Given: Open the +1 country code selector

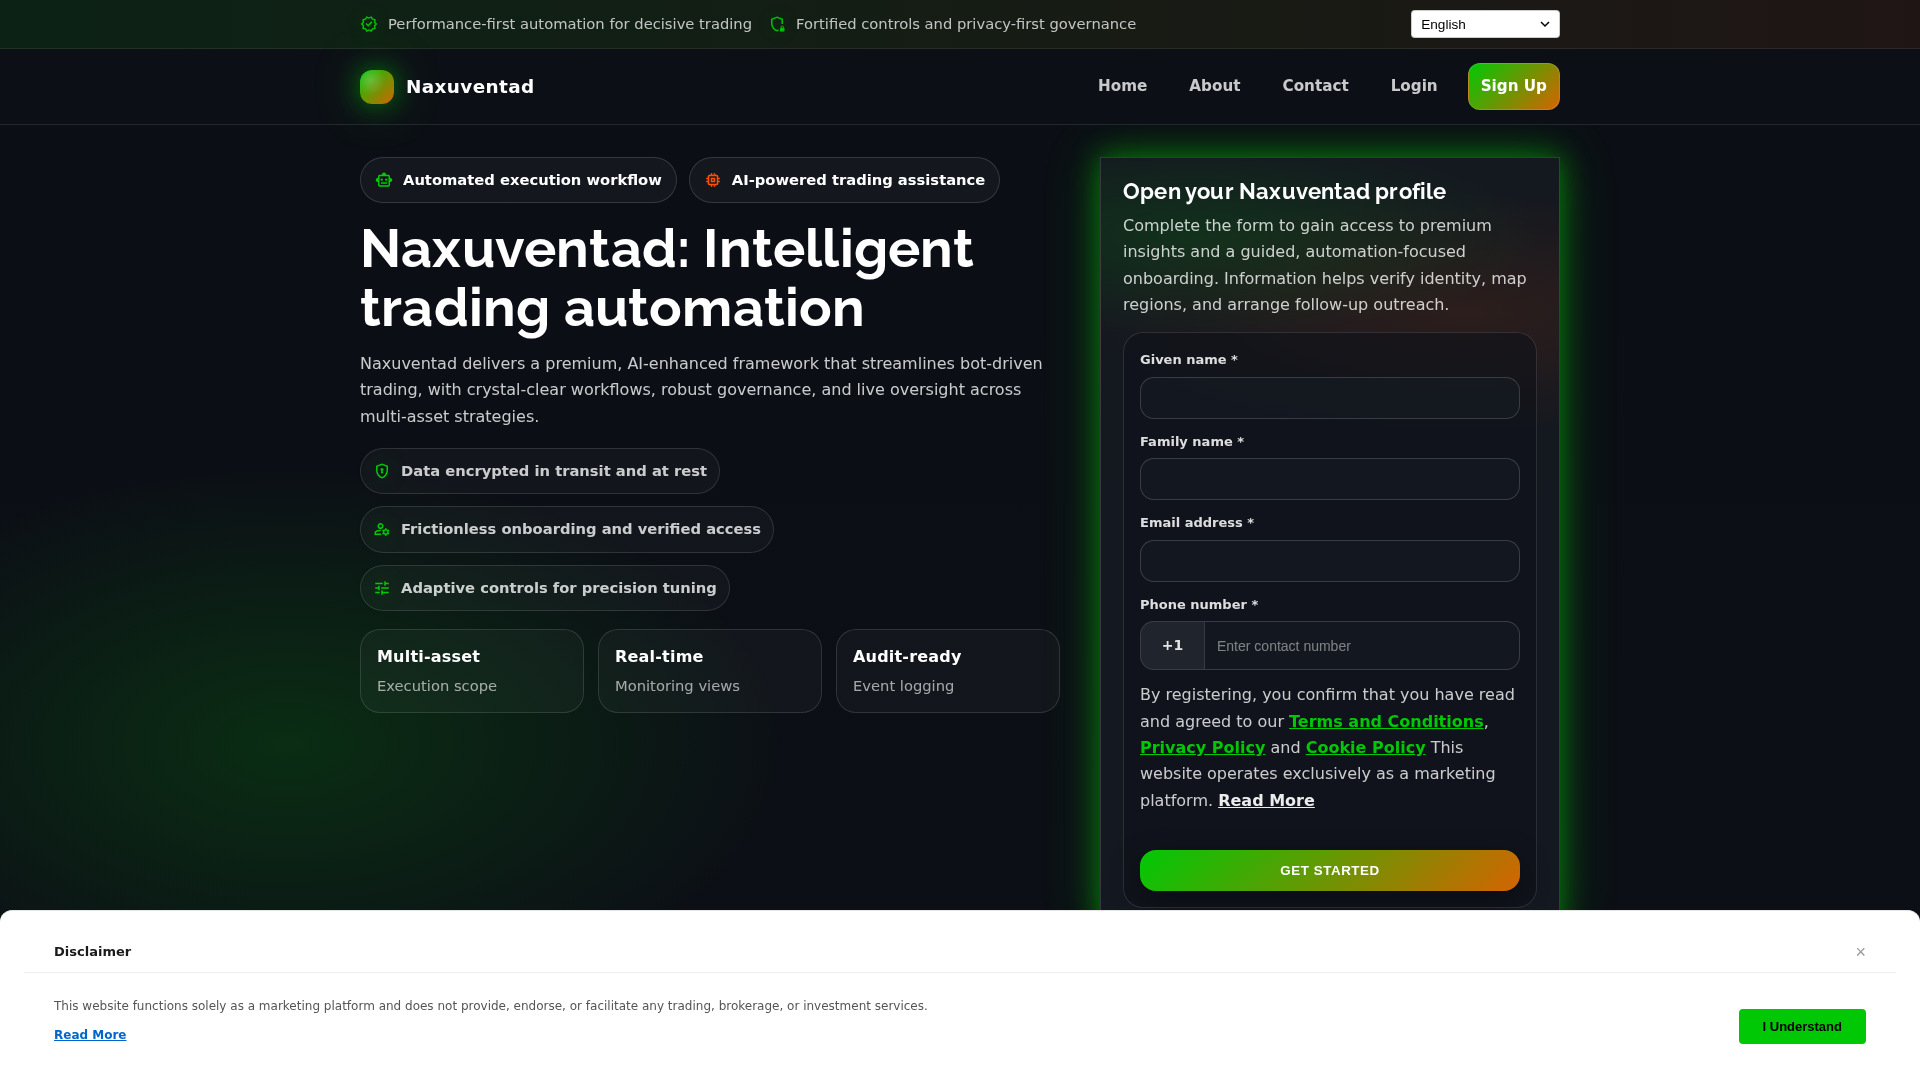Looking at the screenshot, I should (1173, 646).
